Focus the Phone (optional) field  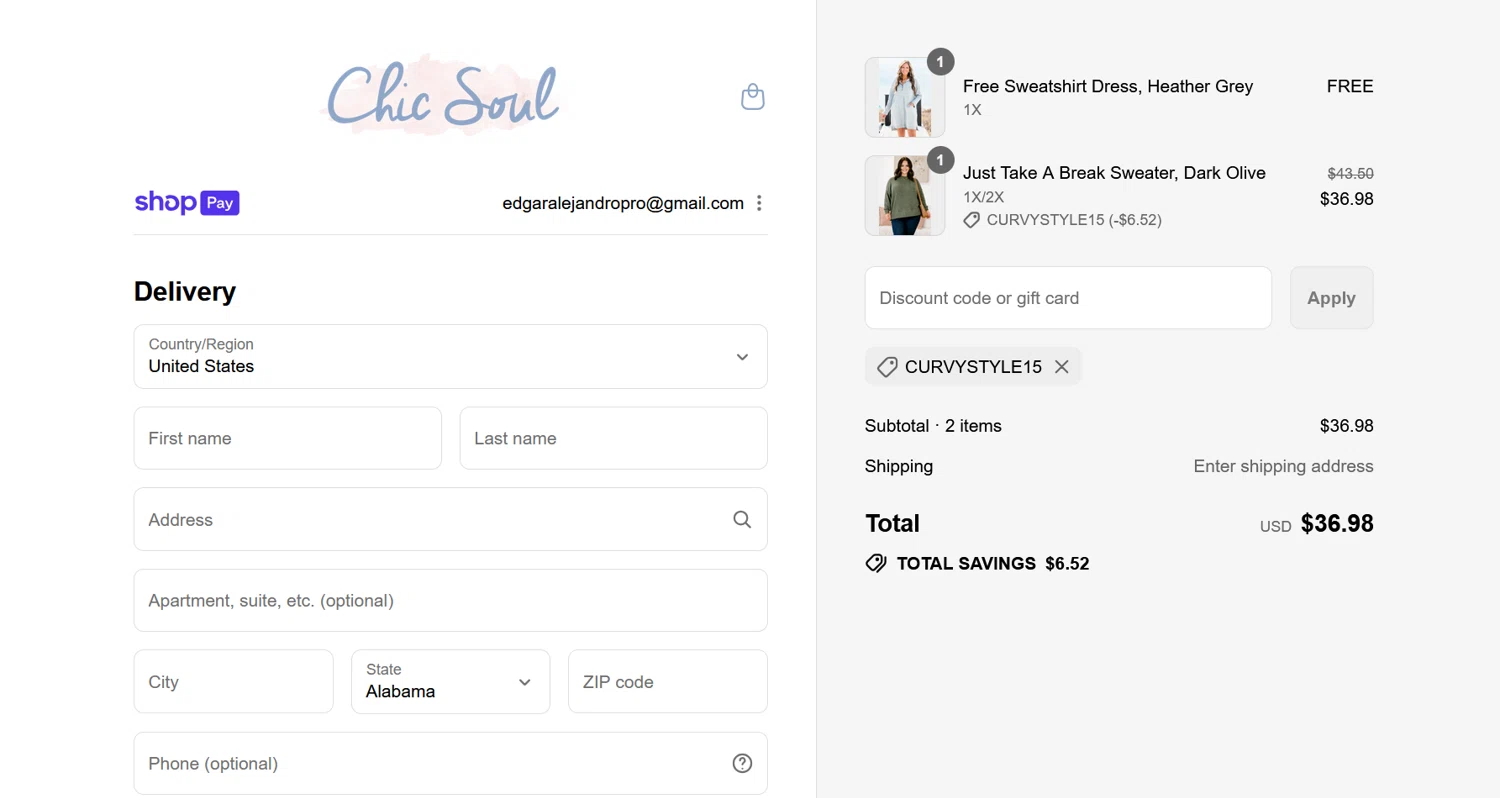point(451,763)
